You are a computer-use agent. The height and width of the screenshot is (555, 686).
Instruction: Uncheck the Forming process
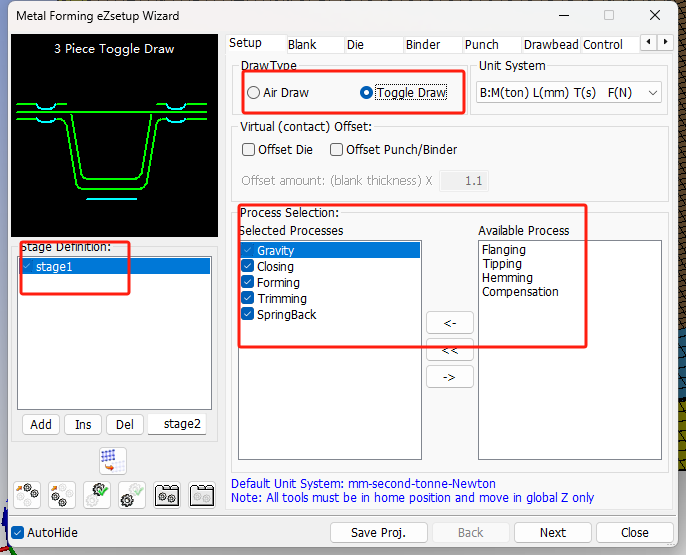pyautogui.click(x=248, y=282)
